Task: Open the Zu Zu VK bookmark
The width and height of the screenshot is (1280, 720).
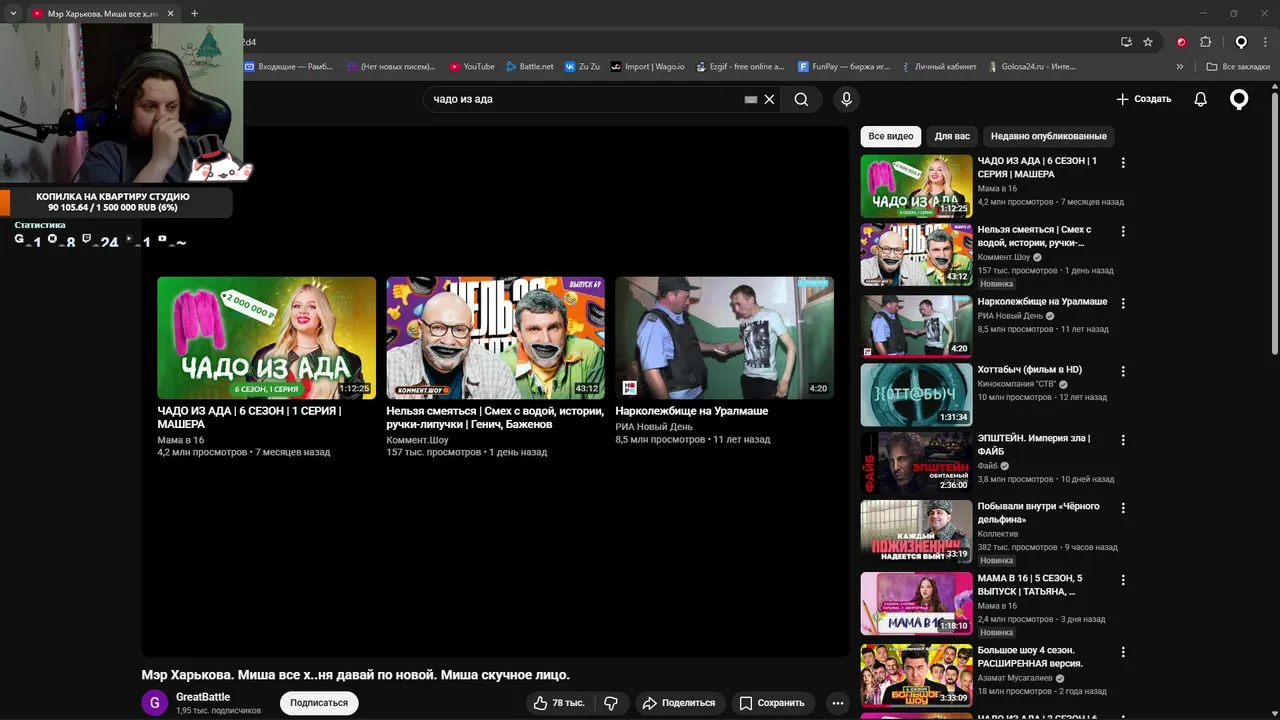Action: pyautogui.click(x=582, y=67)
